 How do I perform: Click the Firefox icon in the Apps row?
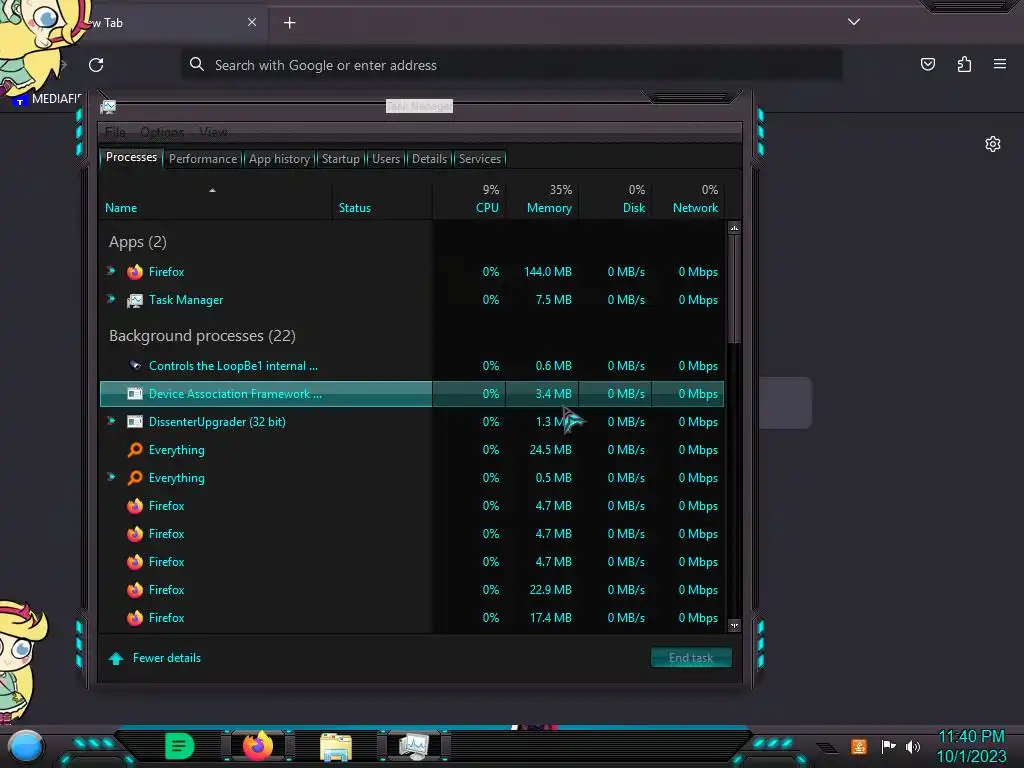click(135, 272)
